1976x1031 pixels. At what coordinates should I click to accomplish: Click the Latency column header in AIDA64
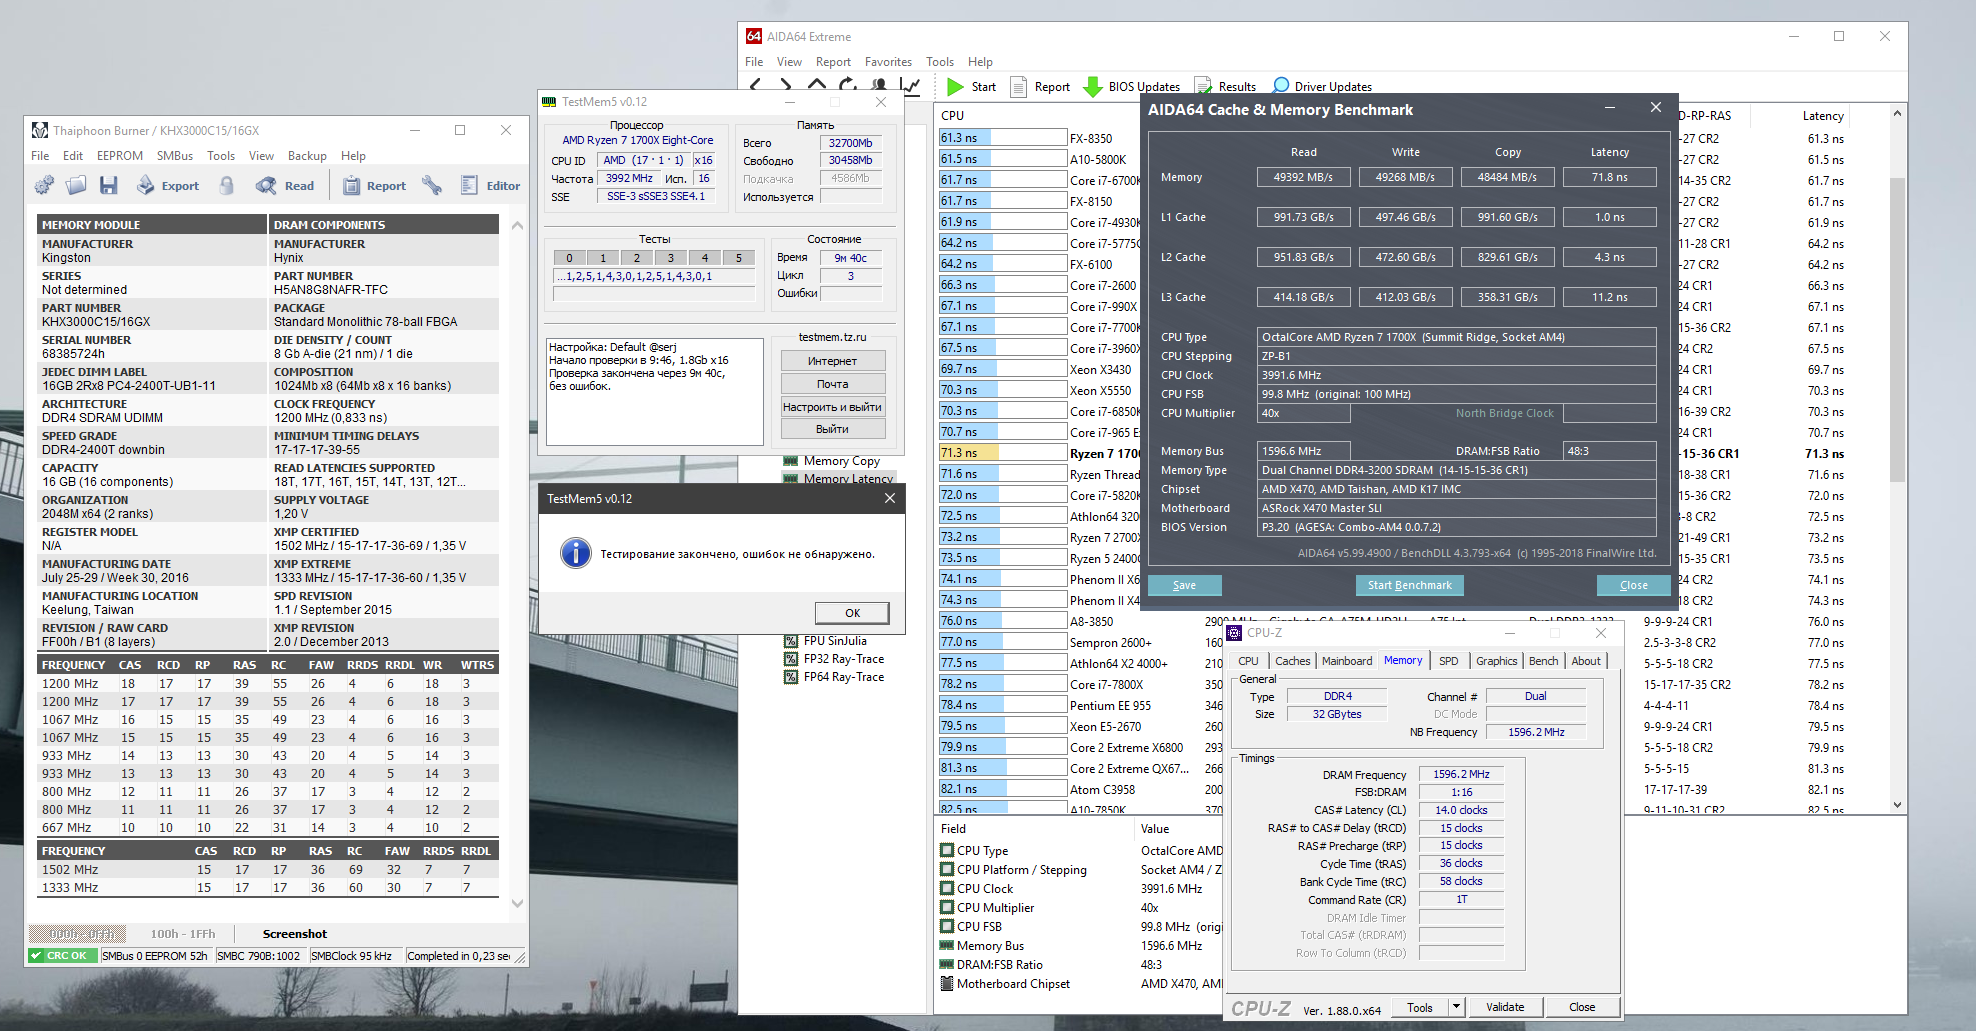pos(1823,116)
